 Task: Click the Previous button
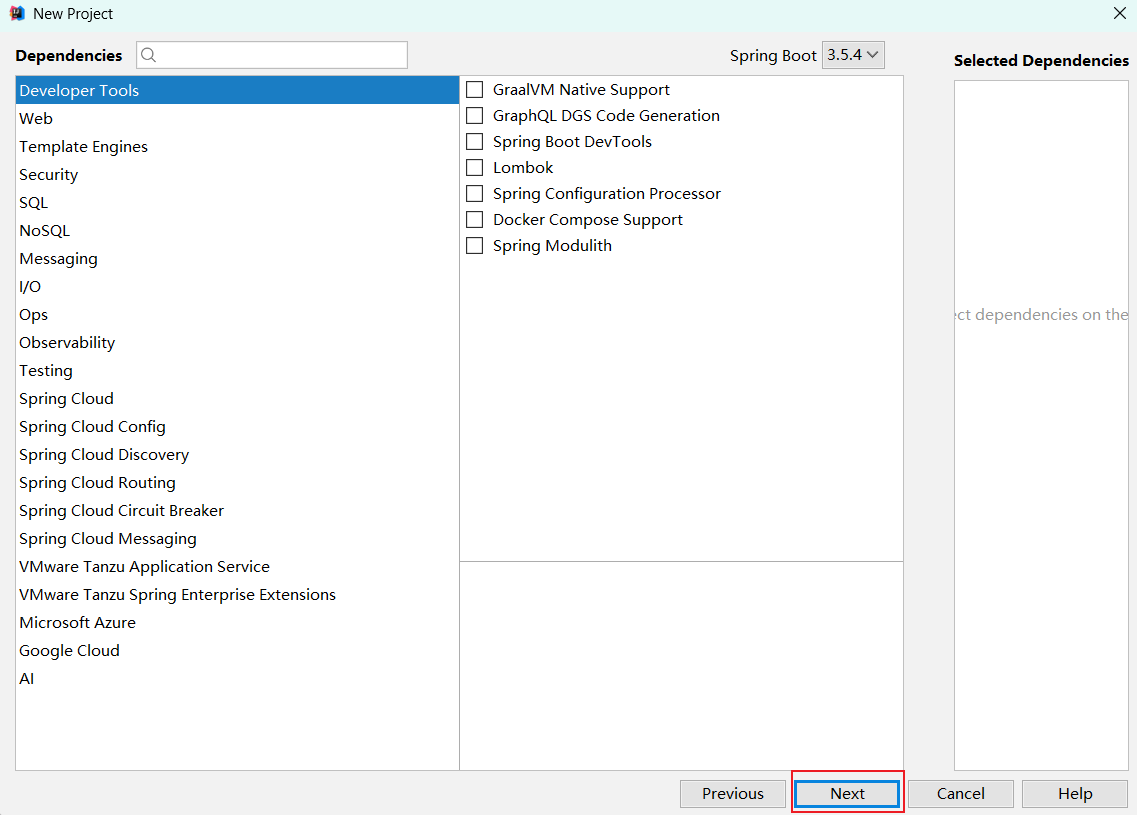[x=732, y=794]
